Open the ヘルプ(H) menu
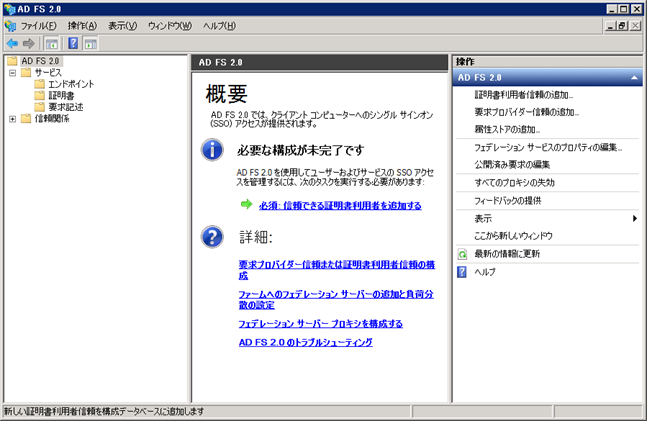 point(219,26)
